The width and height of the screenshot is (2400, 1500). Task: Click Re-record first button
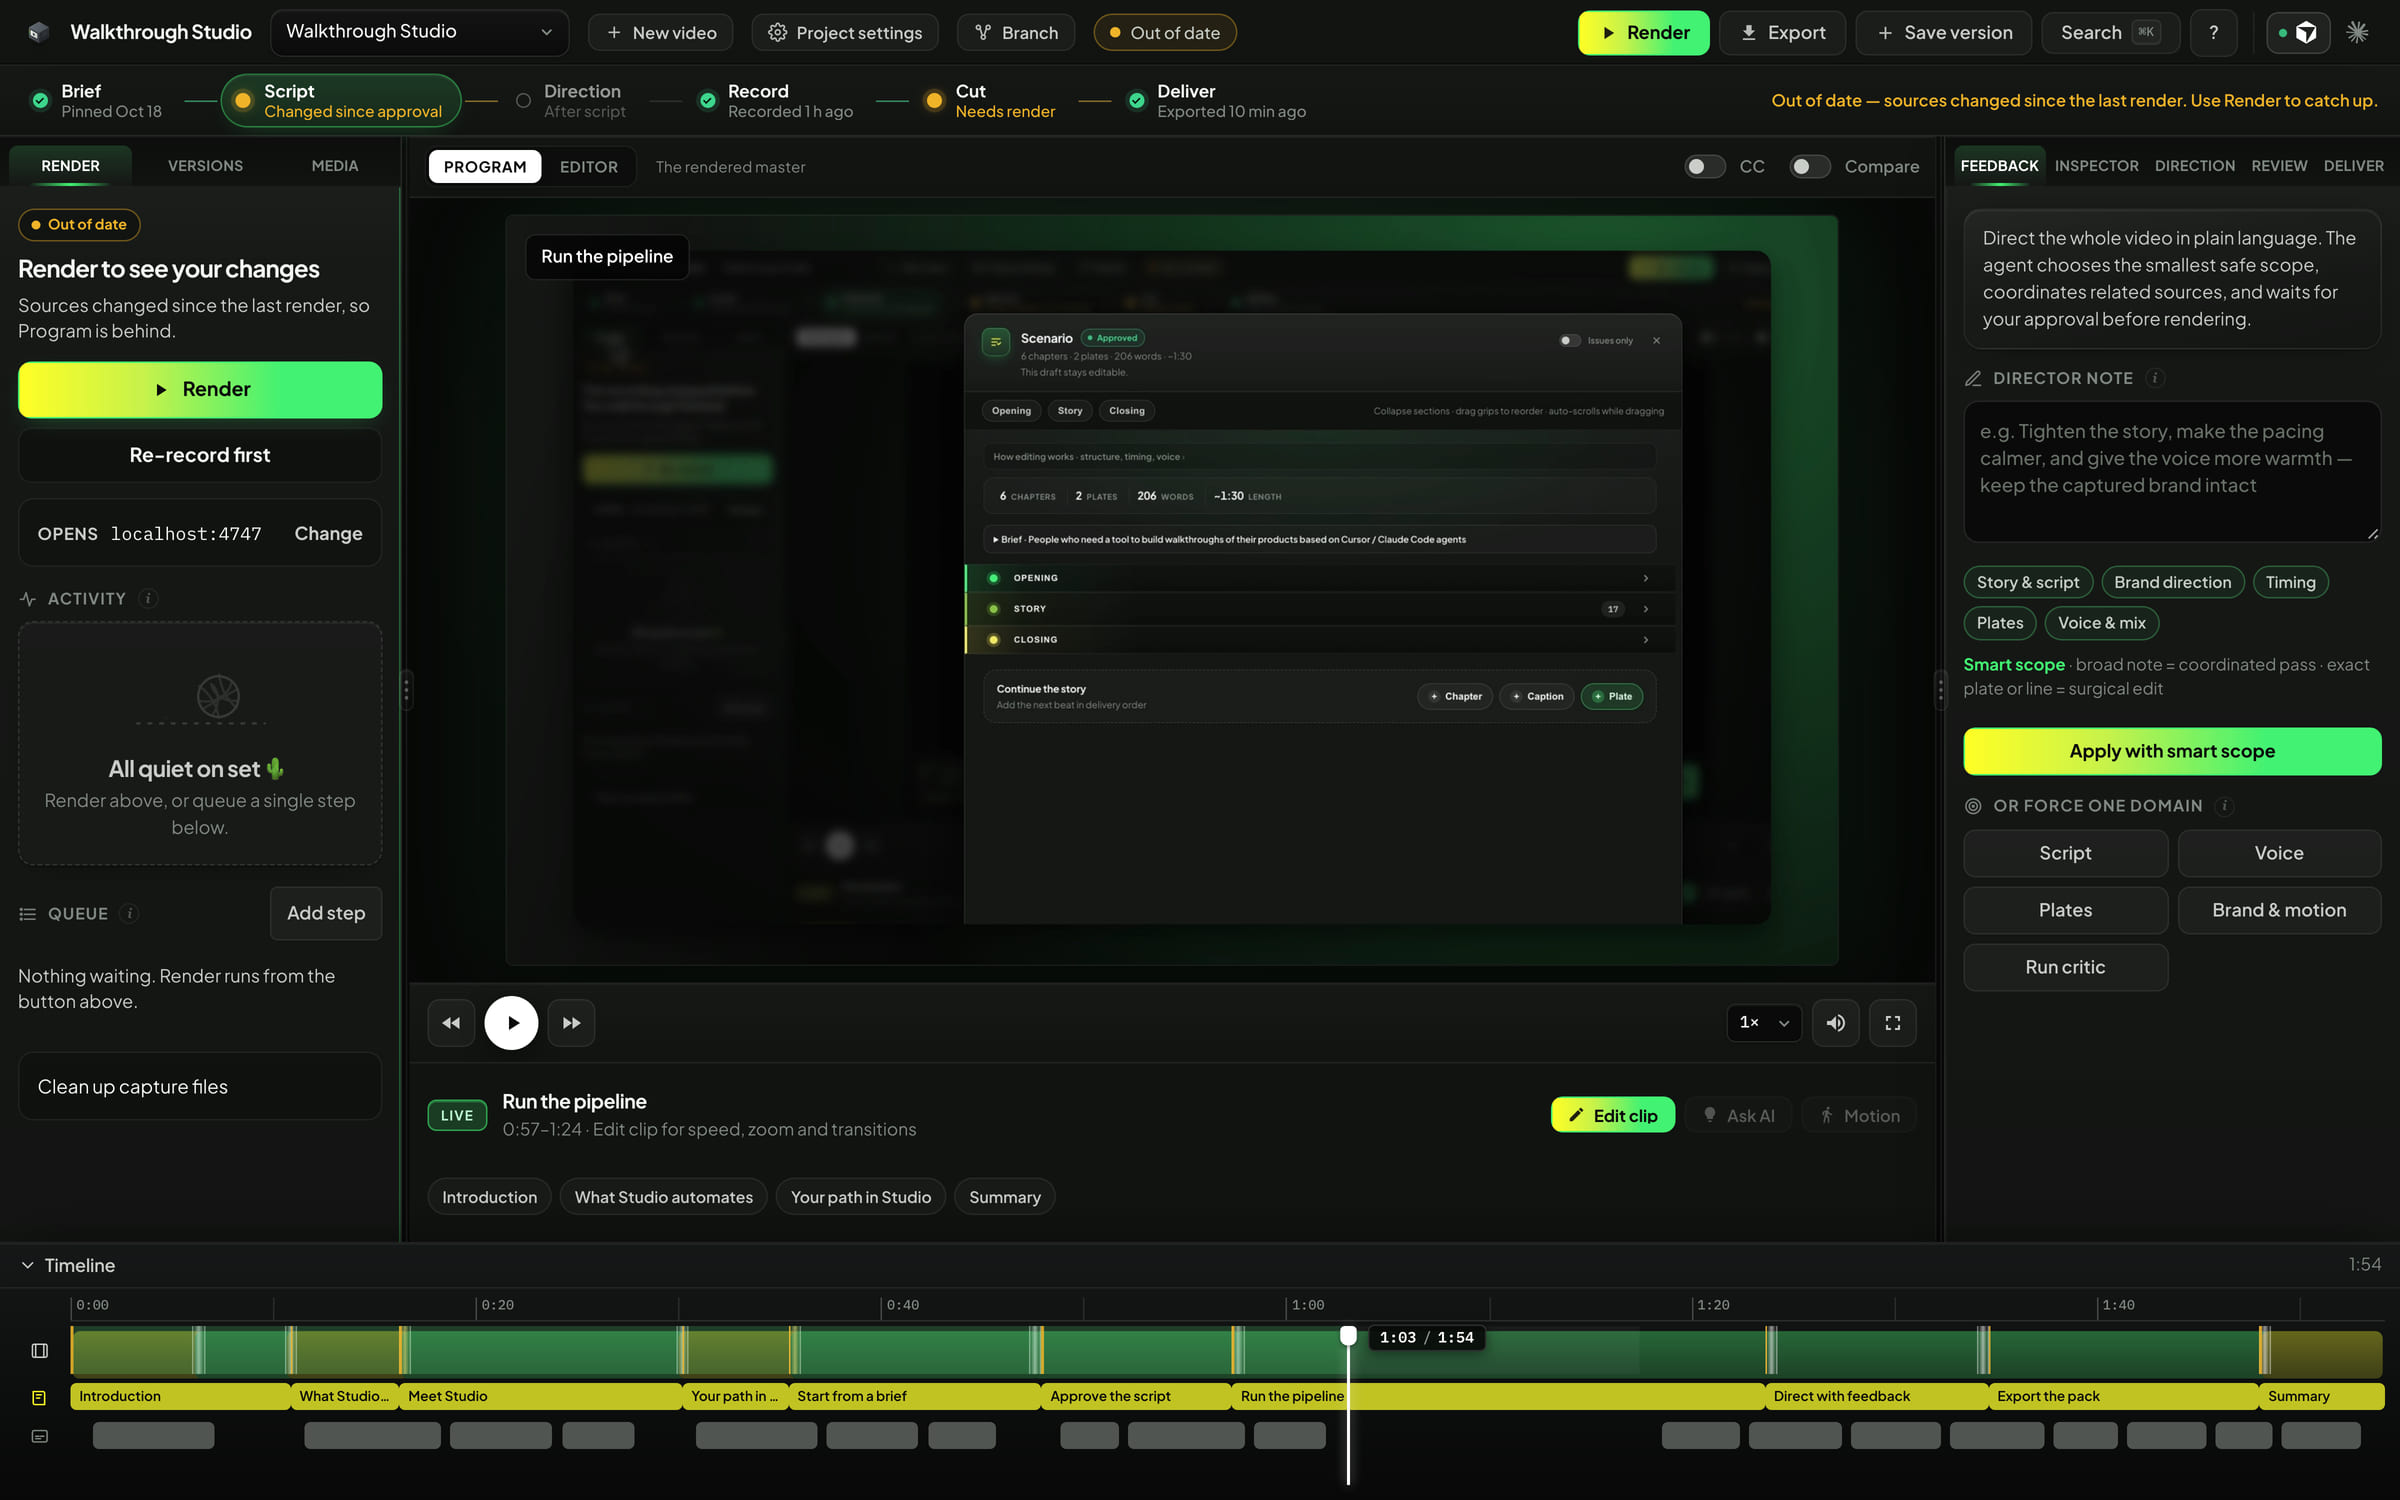pyautogui.click(x=199, y=455)
